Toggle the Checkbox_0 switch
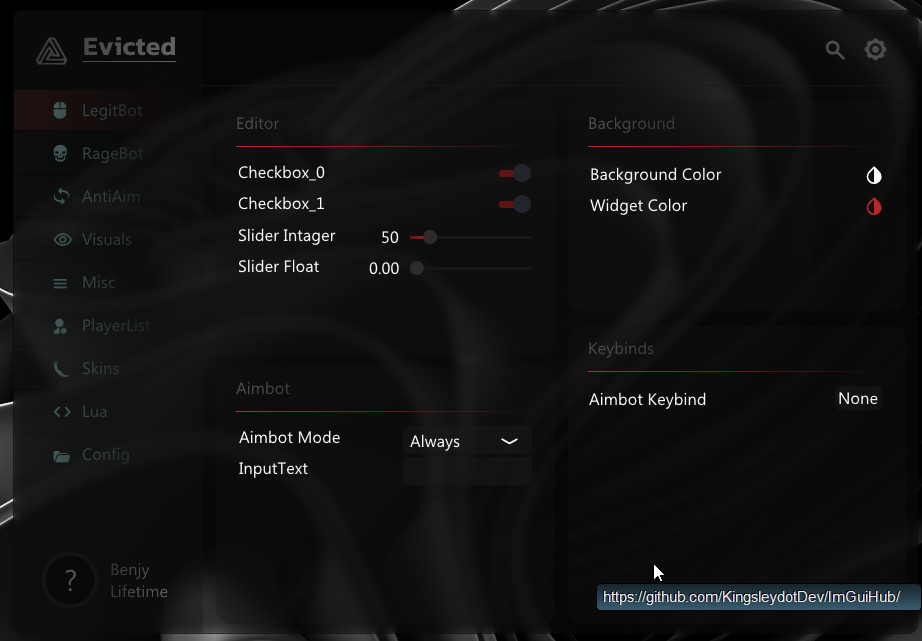The height and width of the screenshot is (641, 922). pos(515,173)
